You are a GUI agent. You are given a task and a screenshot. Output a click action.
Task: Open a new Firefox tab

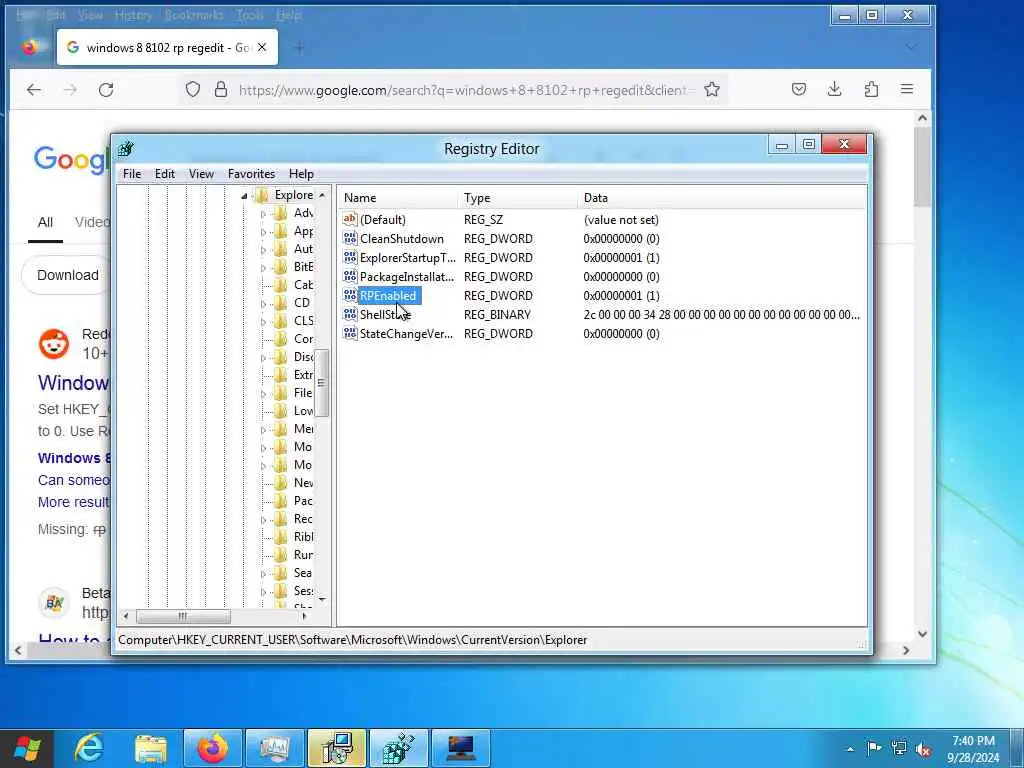coord(299,48)
